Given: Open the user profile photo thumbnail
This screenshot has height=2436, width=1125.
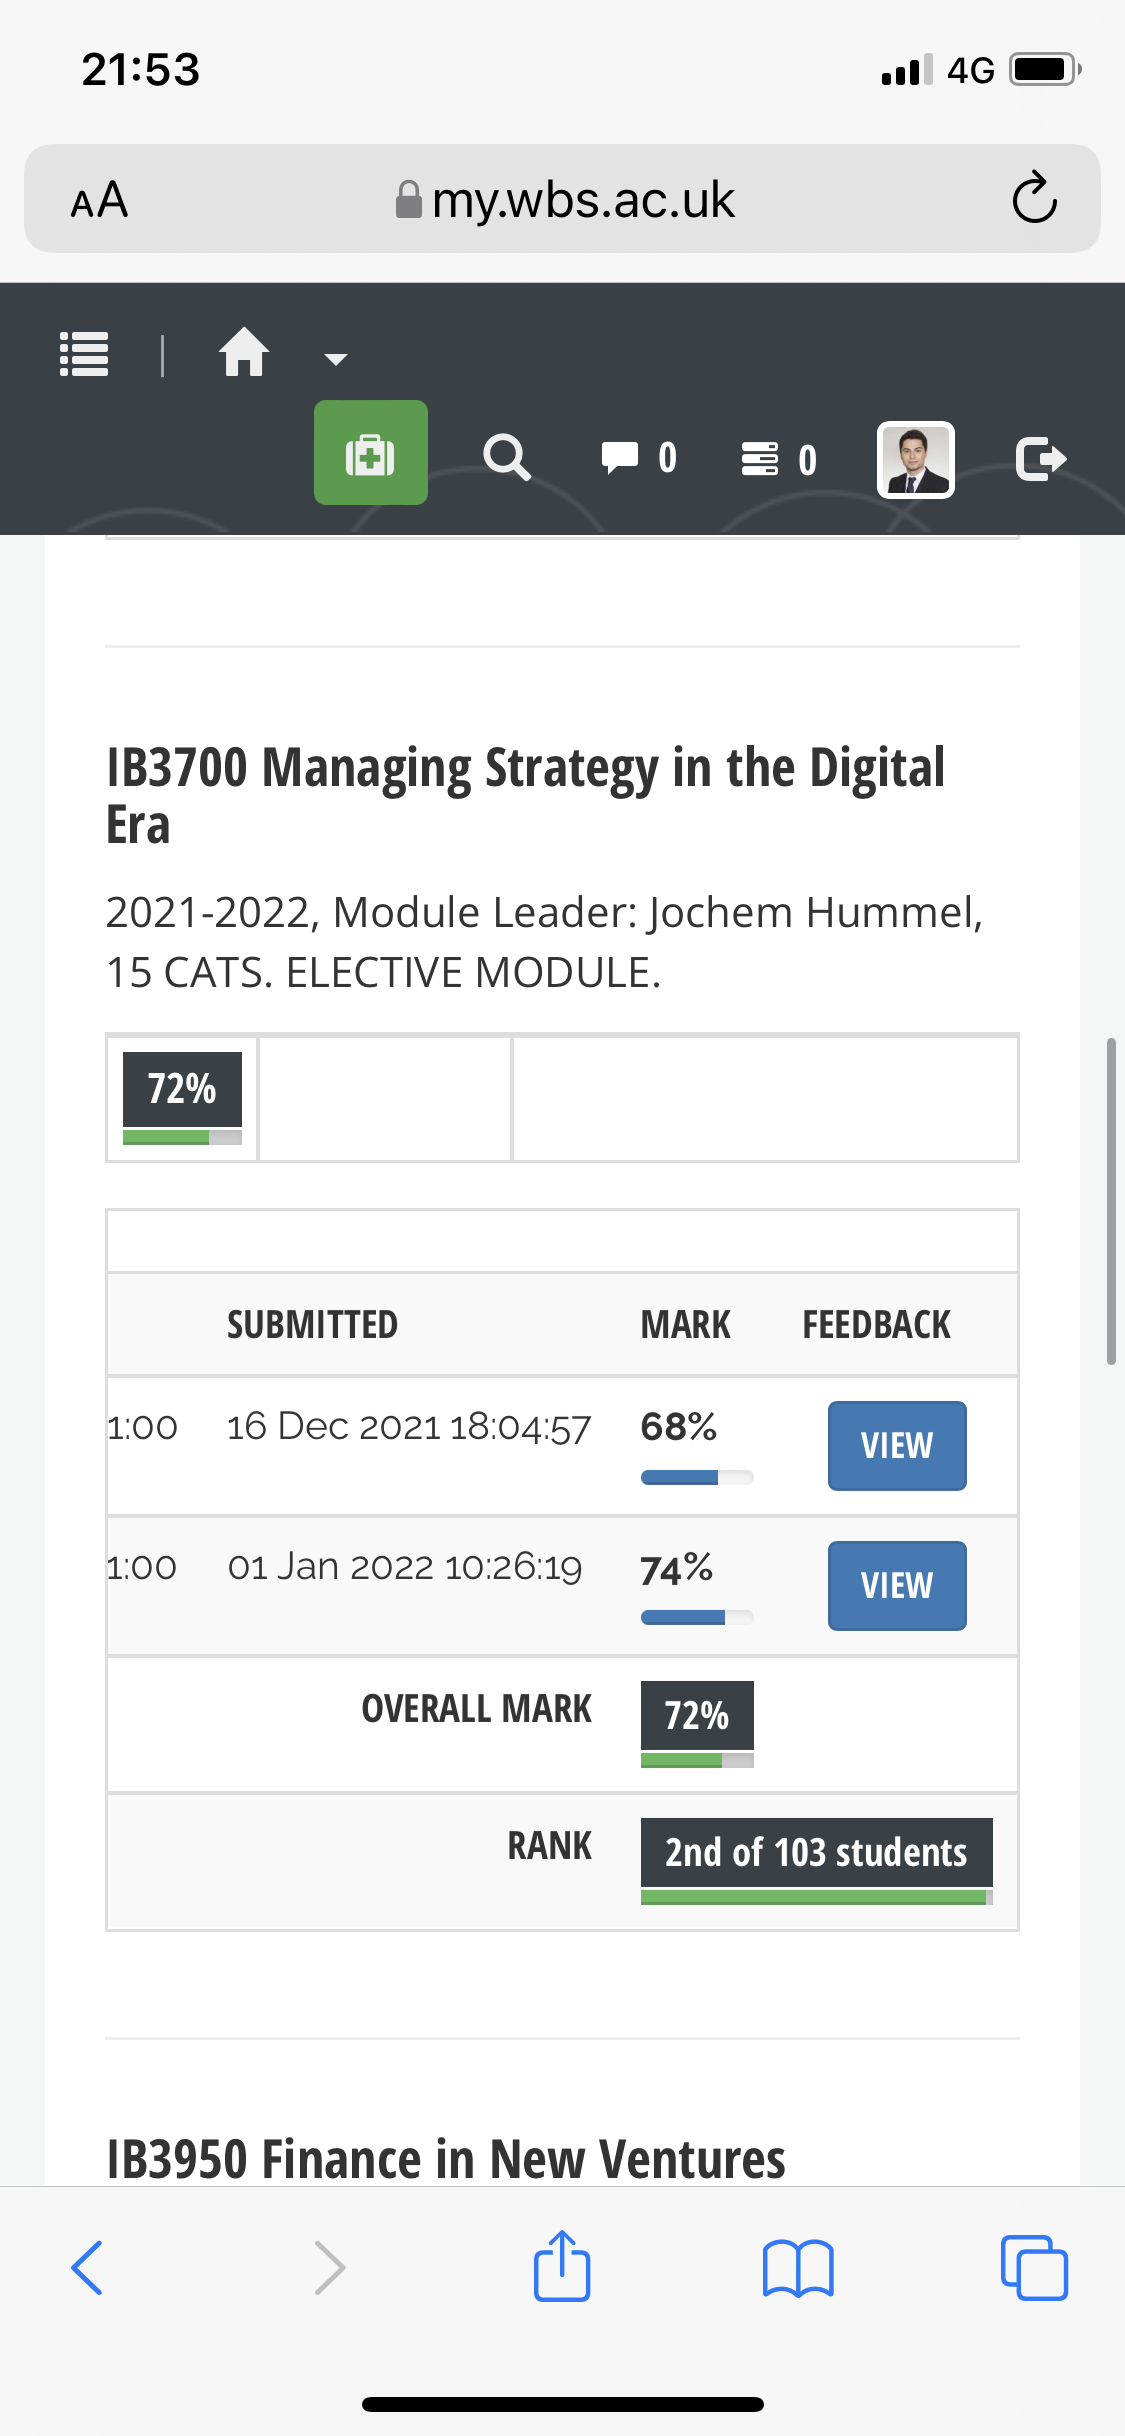Looking at the screenshot, I should coord(916,459).
